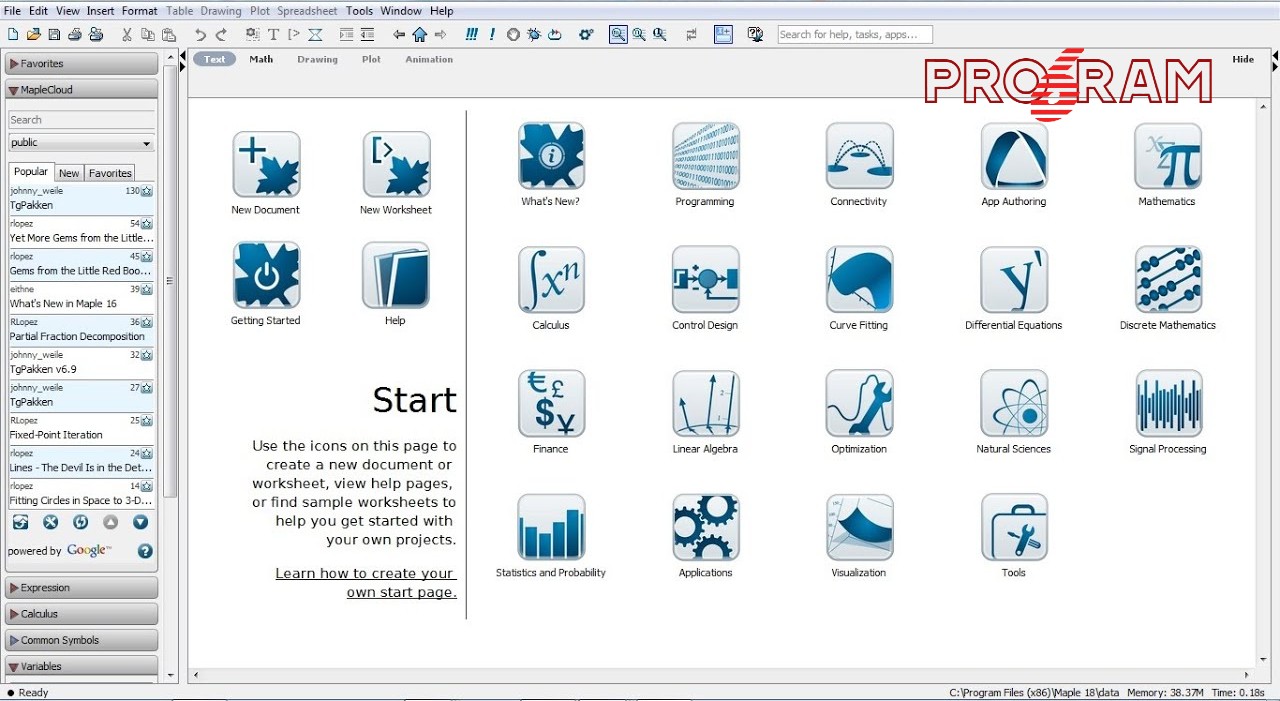Click the MapleCloud Search field
The width and height of the screenshot is (1280, 701).
tap(82, 120)
